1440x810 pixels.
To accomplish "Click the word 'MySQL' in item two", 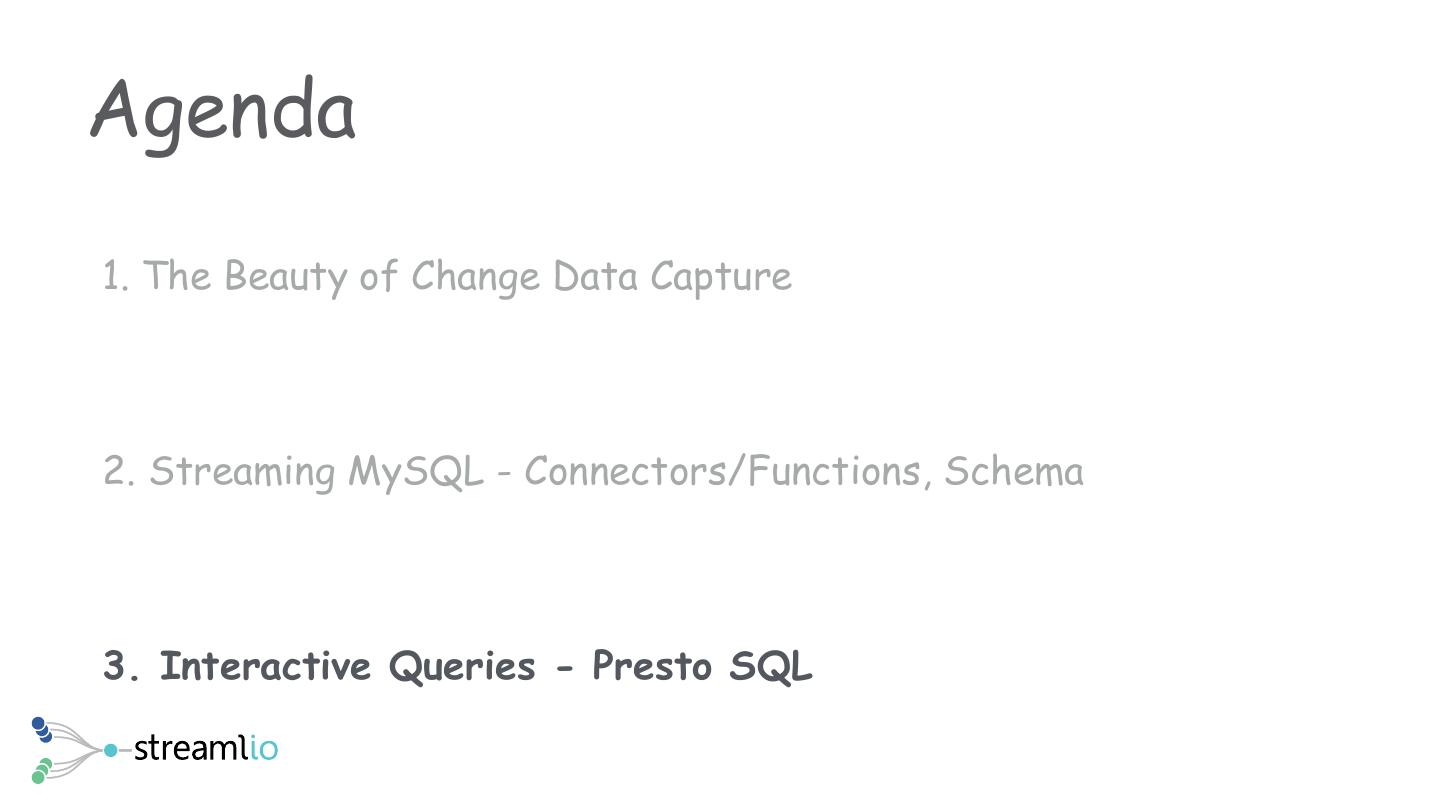I will [415, 471].
